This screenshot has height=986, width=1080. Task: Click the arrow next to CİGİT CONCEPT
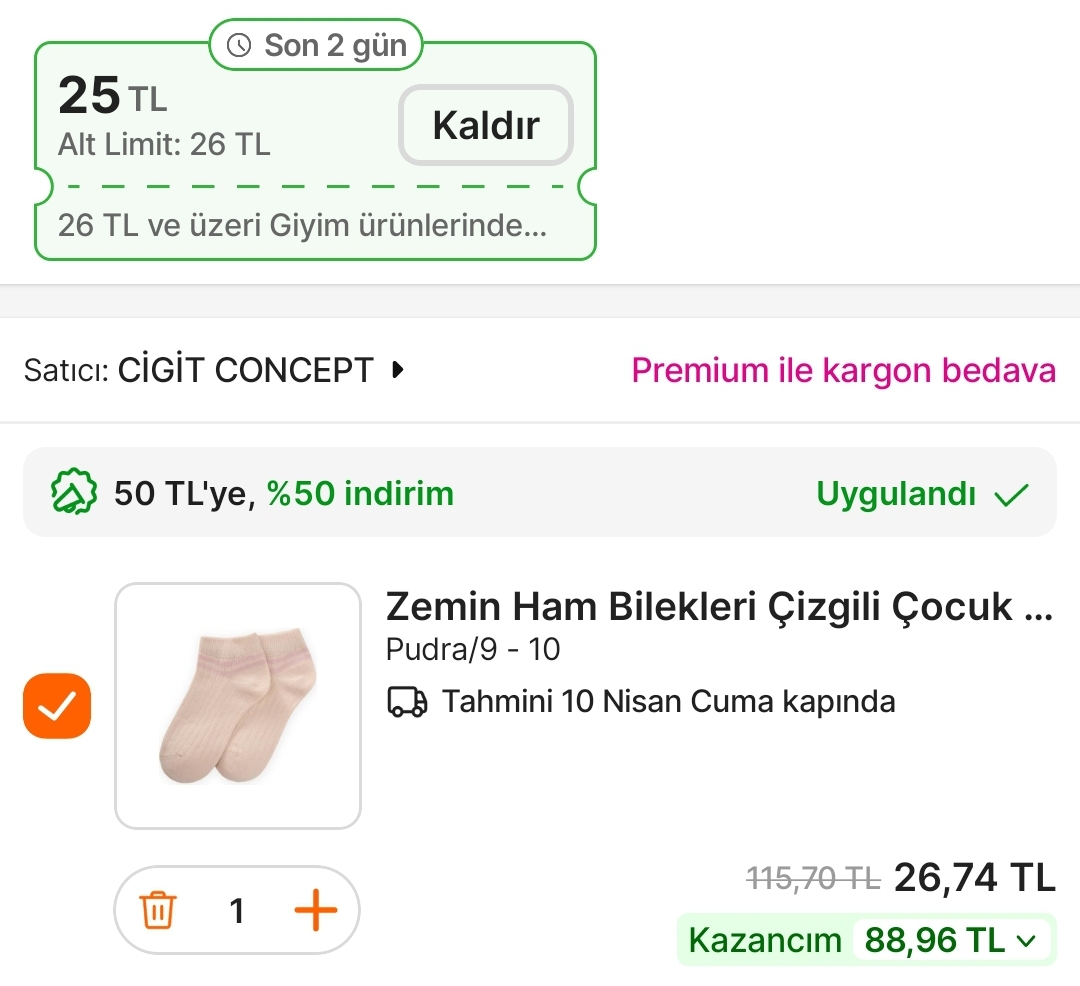(x=398, y=370)
